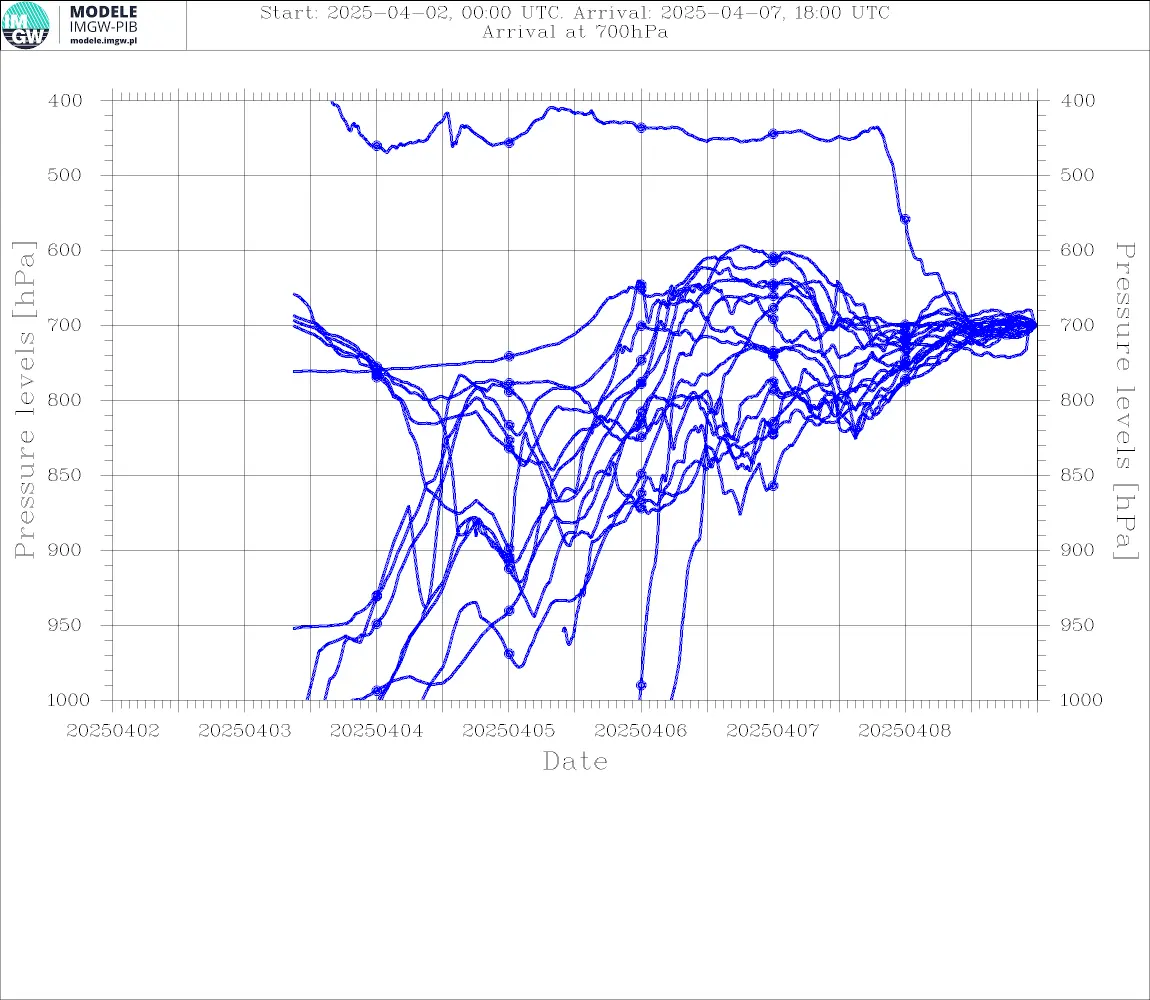The image size is (1150, 1000).
Task: Click the right axis 1000 label
Action: [1081, 700]
